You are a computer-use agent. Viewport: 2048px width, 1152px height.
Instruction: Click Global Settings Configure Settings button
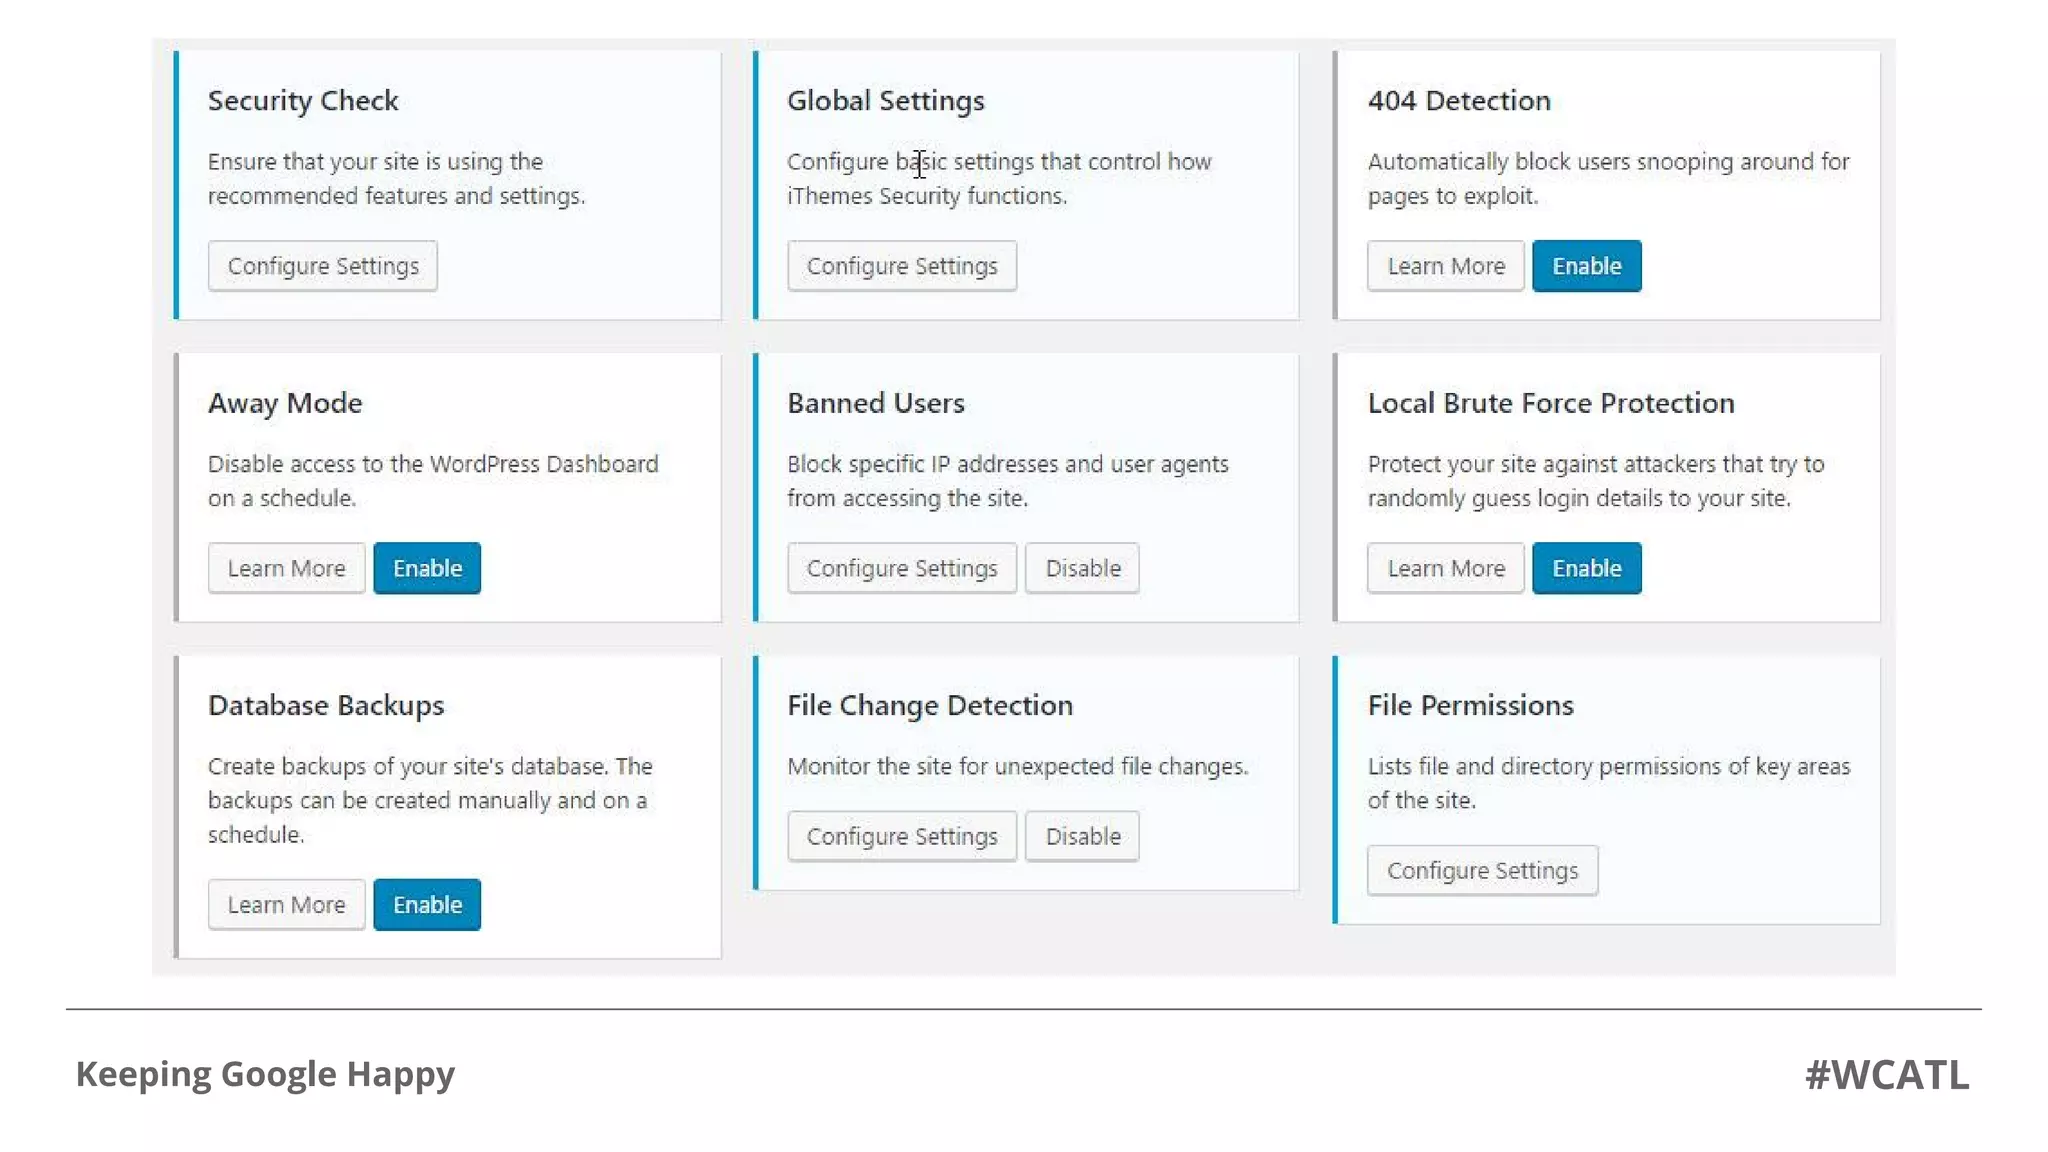[901, 266]
